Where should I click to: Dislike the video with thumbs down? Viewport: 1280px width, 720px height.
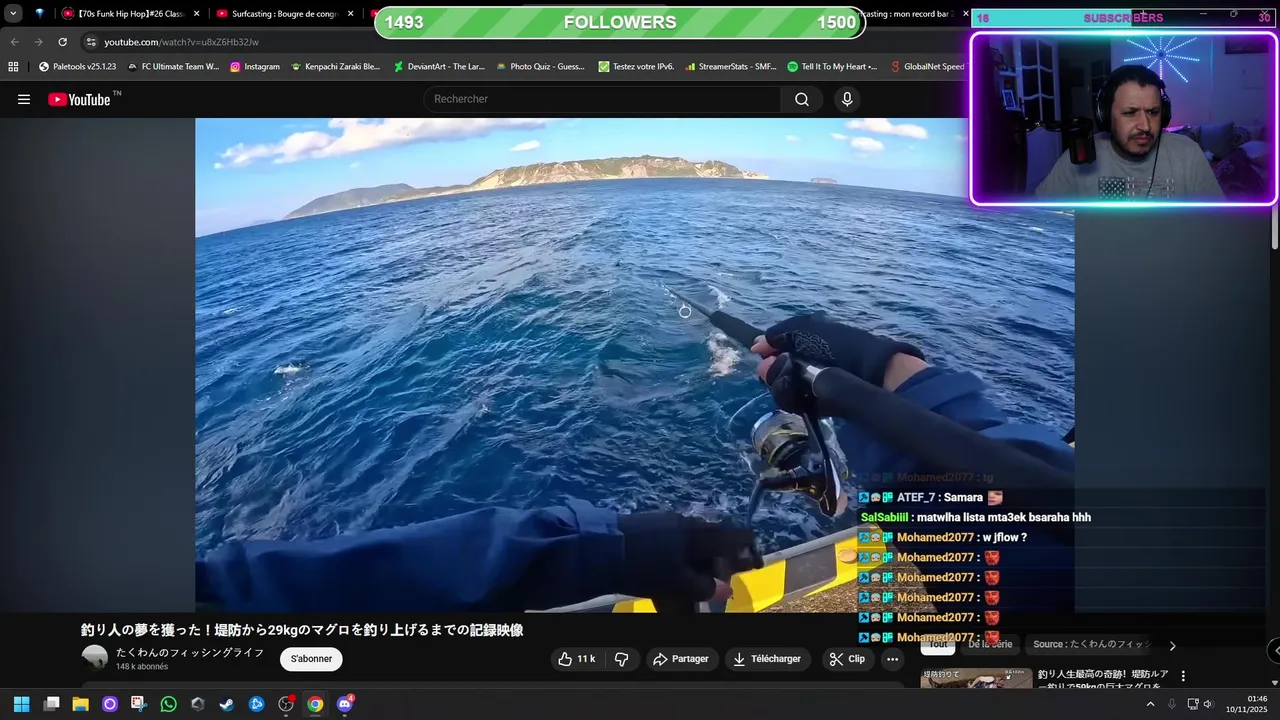tap(621, 659)
